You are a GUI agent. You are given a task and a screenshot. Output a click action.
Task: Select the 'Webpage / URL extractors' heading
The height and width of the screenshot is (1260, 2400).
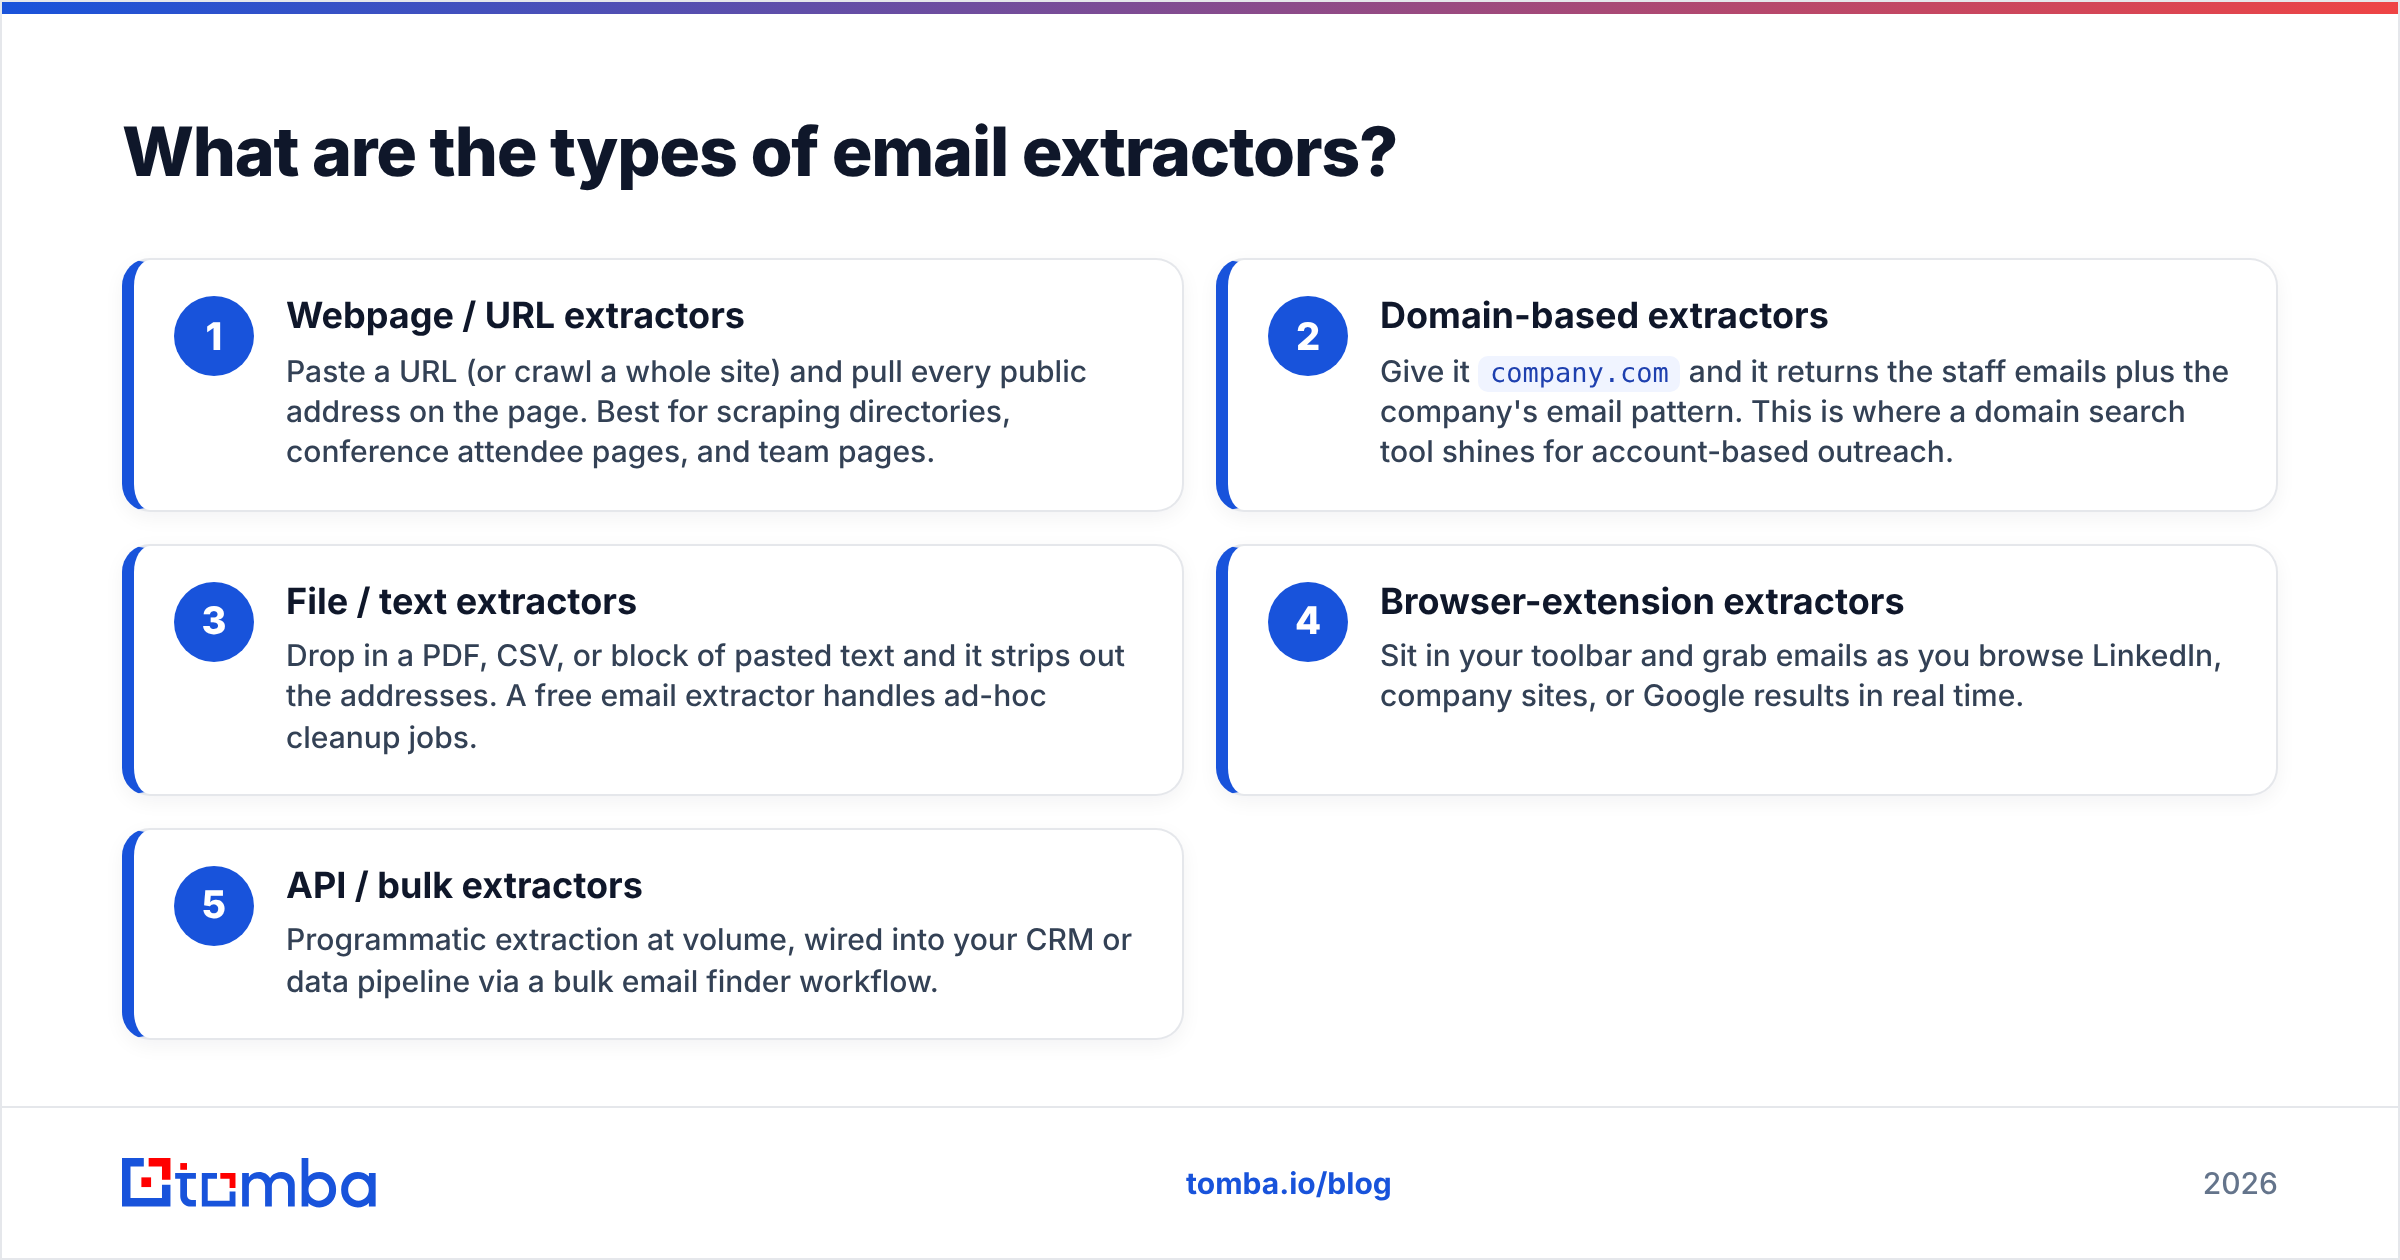(515, 316)
